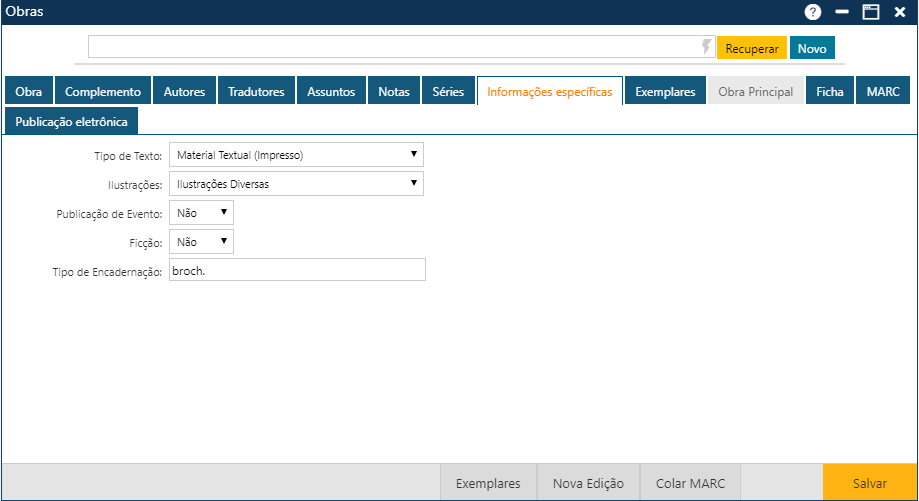The width and height of the screenshot is (919, 501).
Task: Switch to the Autores tab
Action: 184,91
